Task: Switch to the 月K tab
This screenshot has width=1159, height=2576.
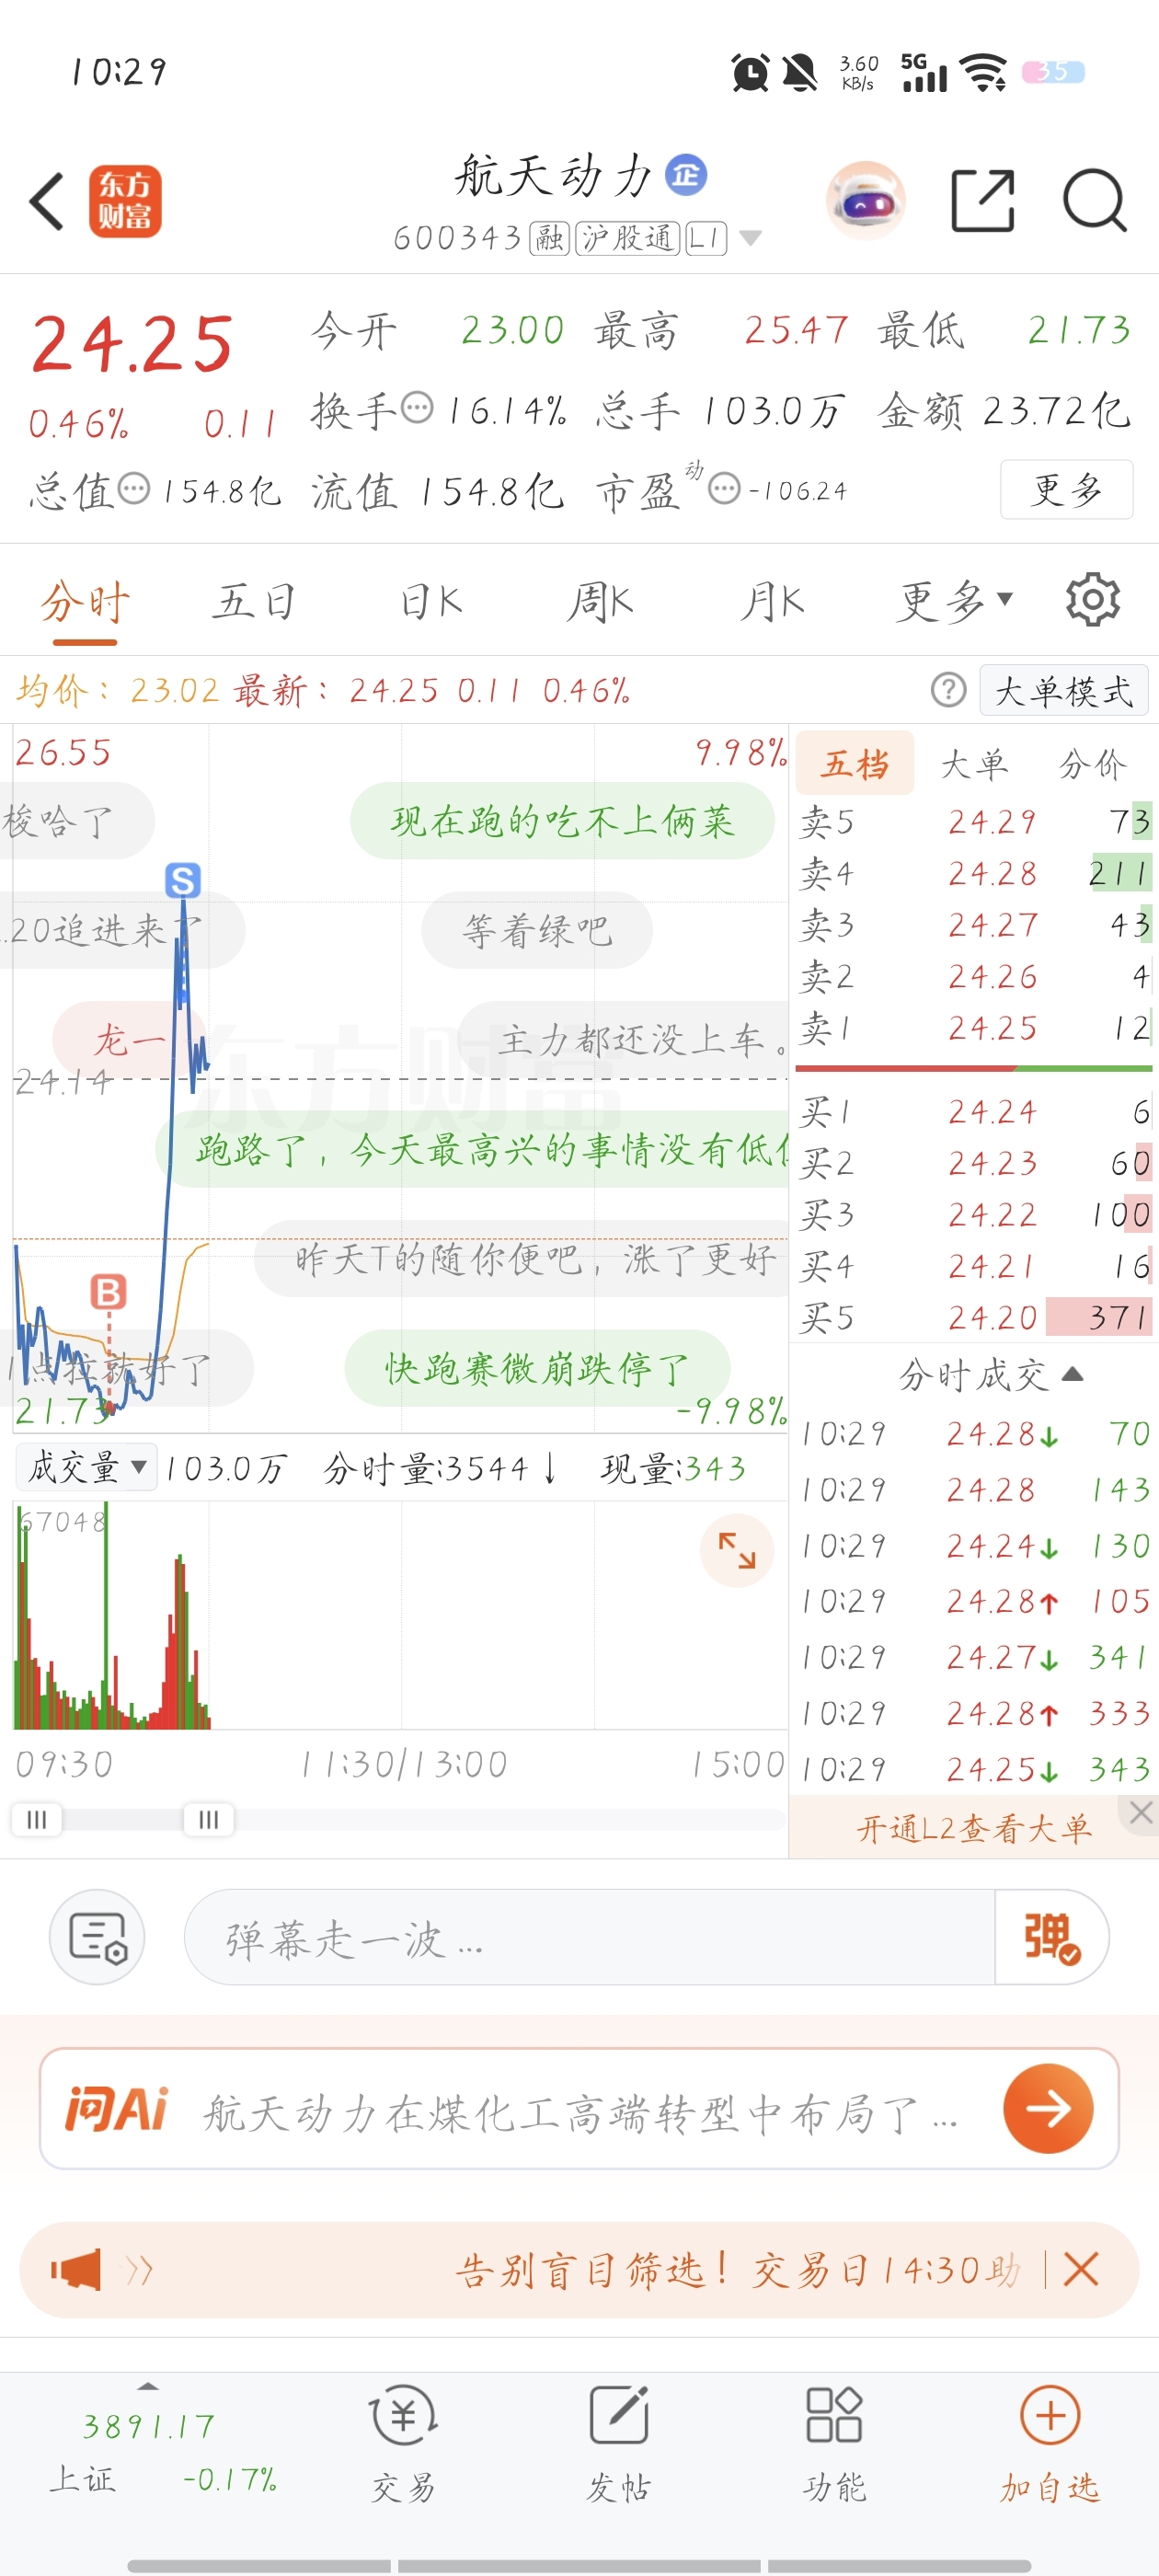Action: [x=772, y=602]
